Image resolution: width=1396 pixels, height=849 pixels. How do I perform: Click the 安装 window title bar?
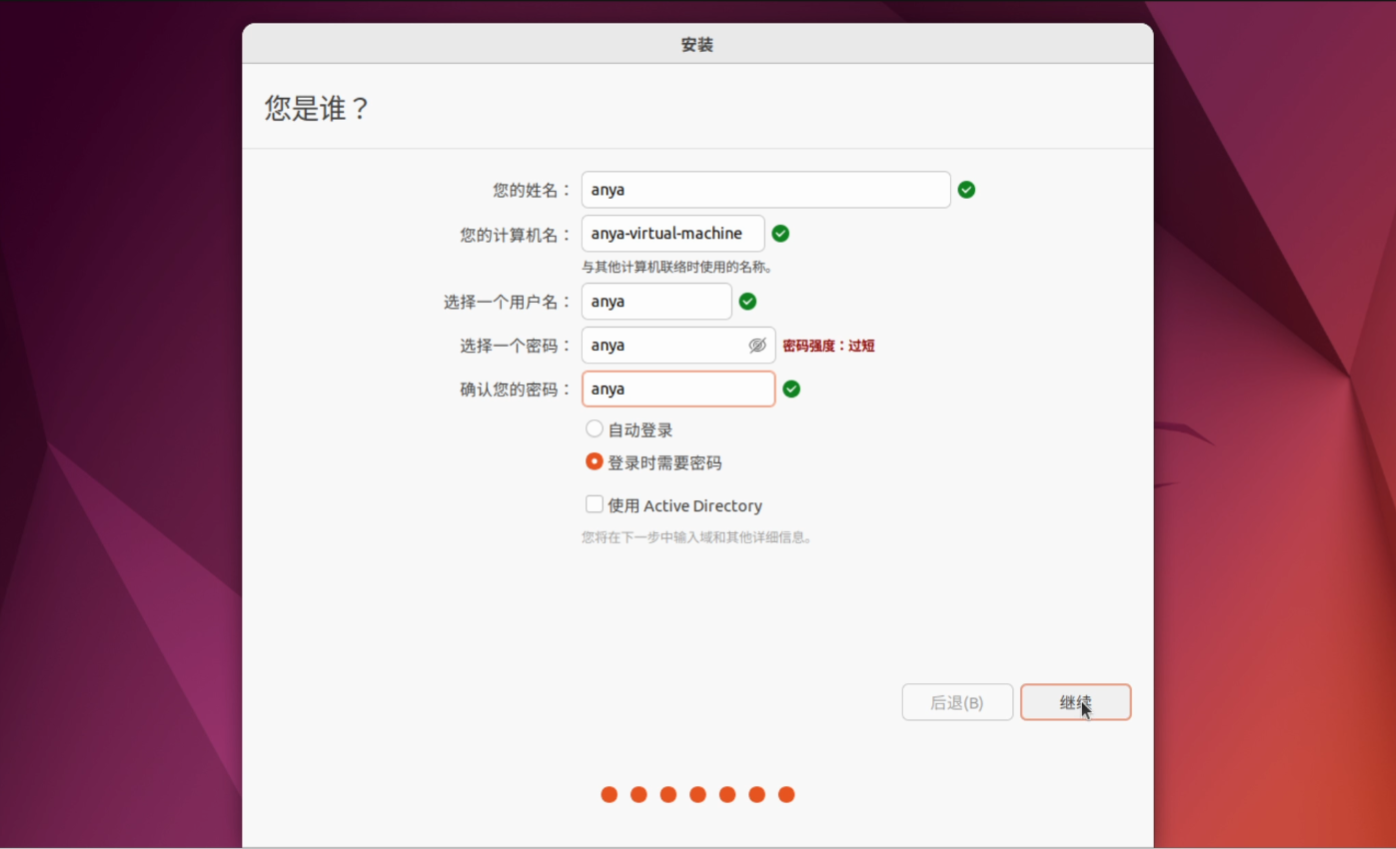(697, 45)
